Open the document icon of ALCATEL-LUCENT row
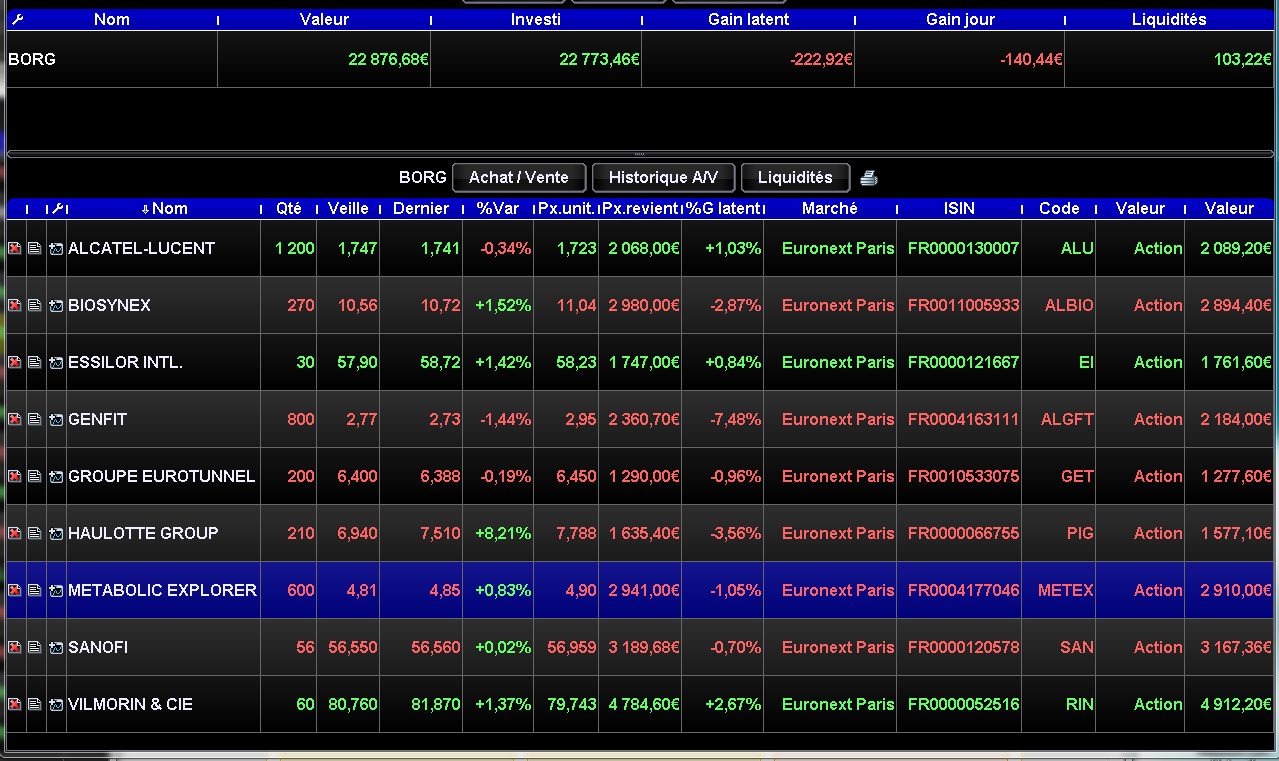 35,248
